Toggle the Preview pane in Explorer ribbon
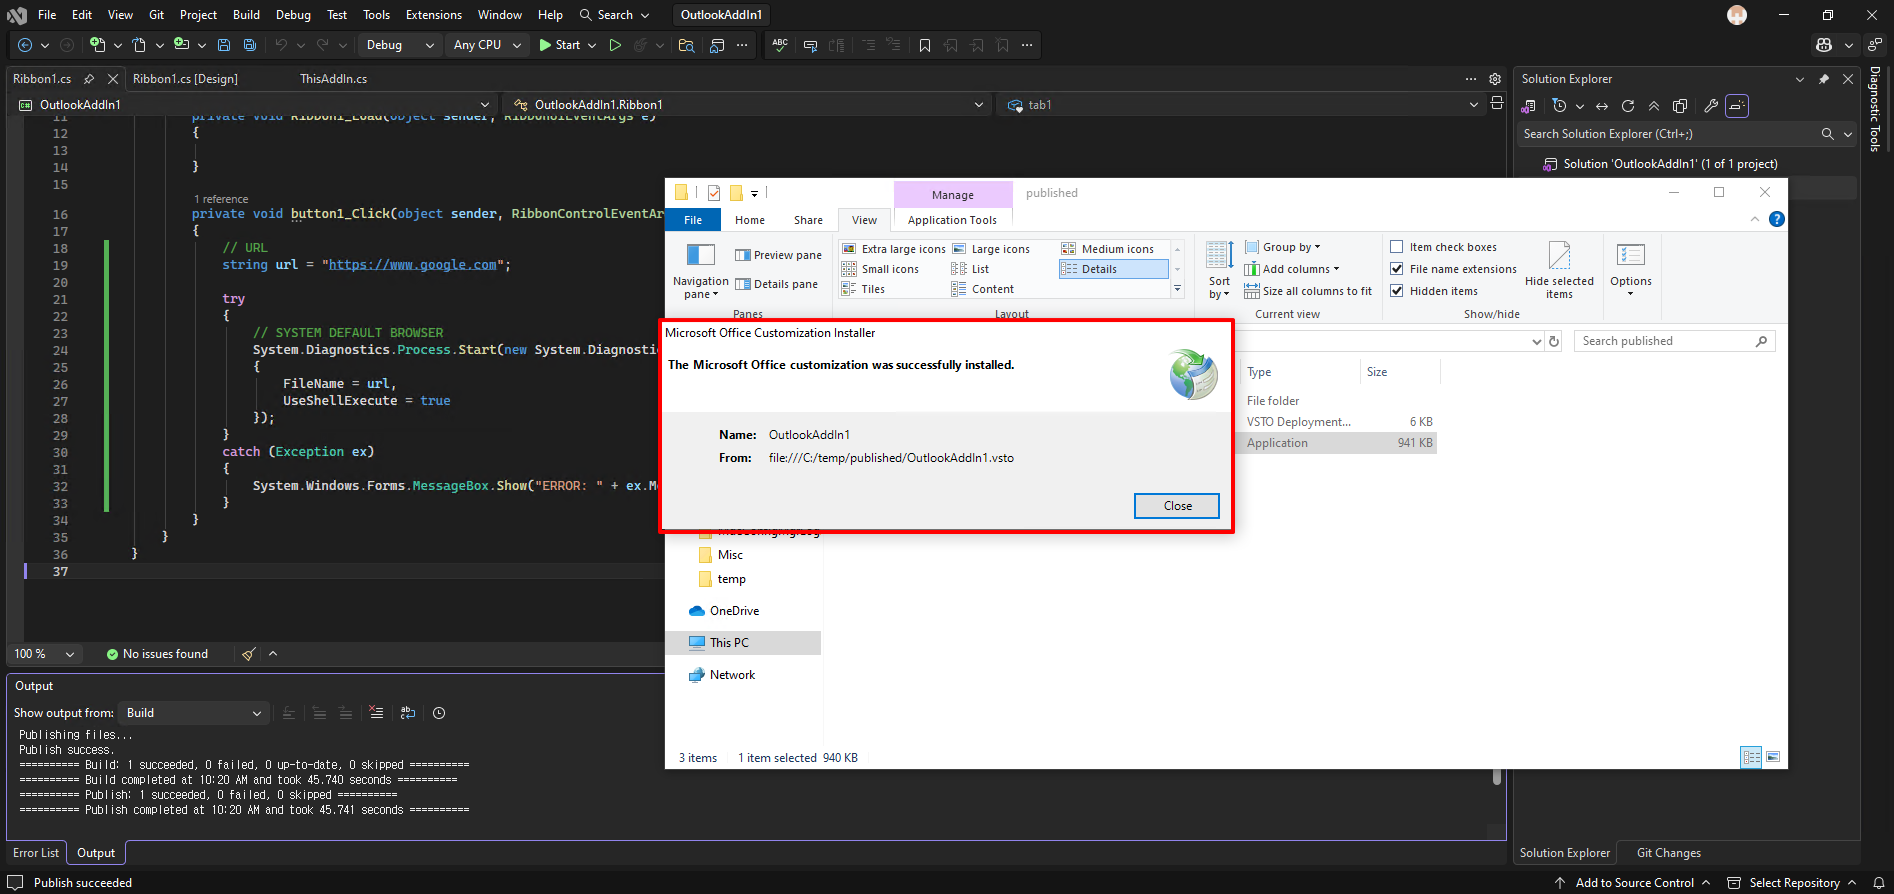This screenshot has width=1894, height=894. point(778,255)
